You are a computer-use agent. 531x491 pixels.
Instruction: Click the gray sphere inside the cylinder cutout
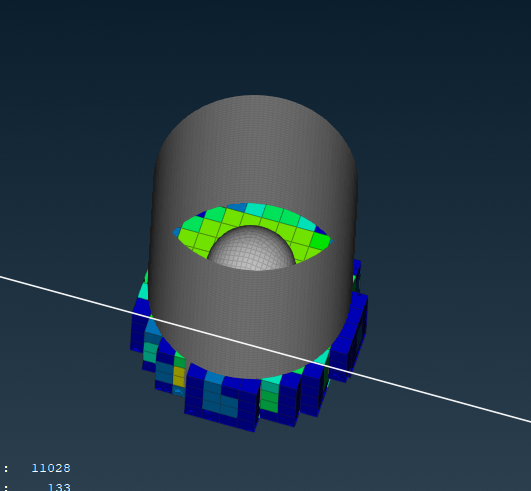(x=251, y=249)
